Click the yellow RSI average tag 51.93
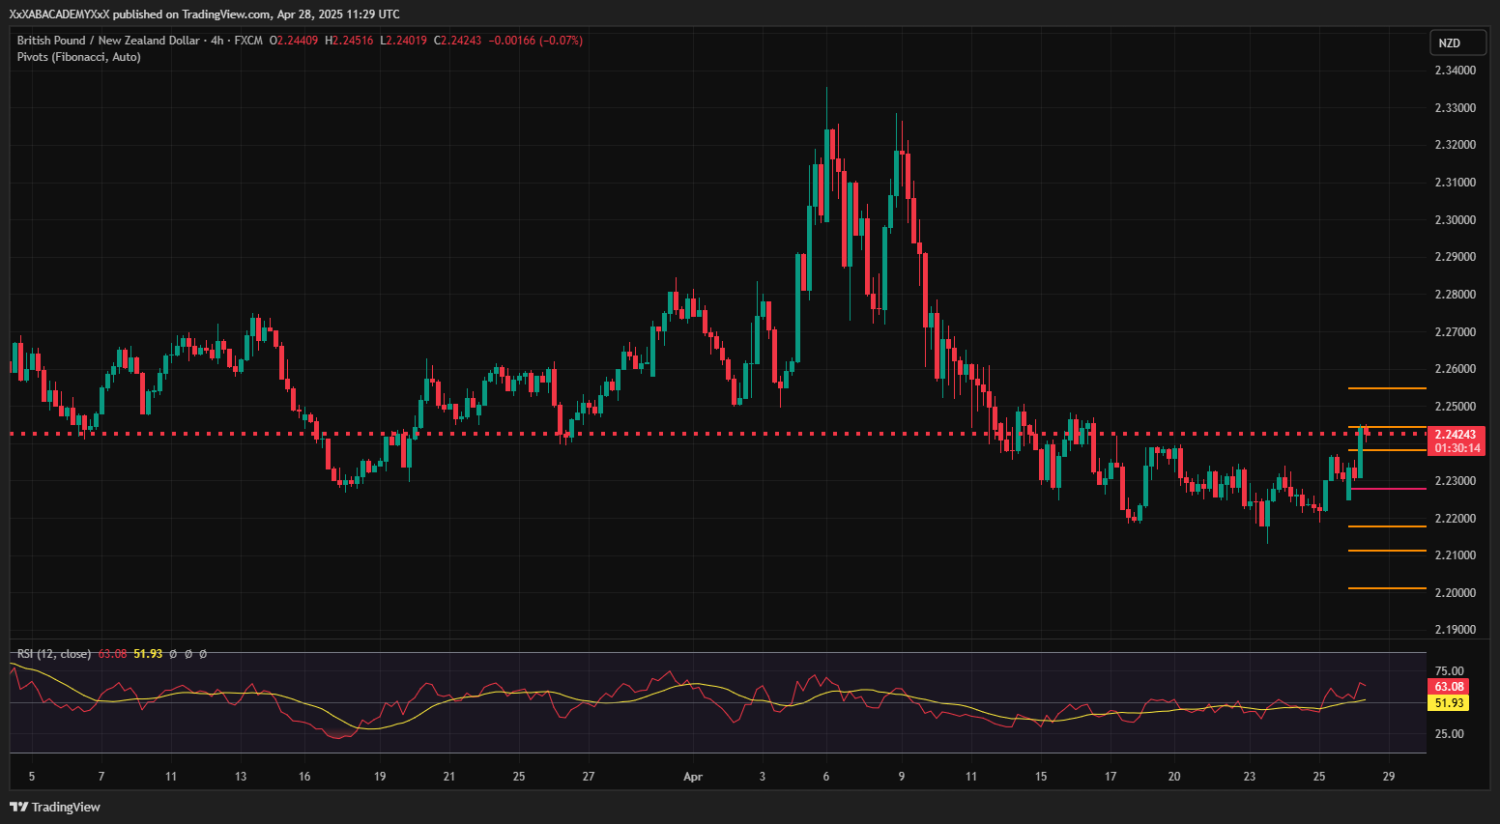The width and height of the screenshot is (1500, 824). point(1449,703)
